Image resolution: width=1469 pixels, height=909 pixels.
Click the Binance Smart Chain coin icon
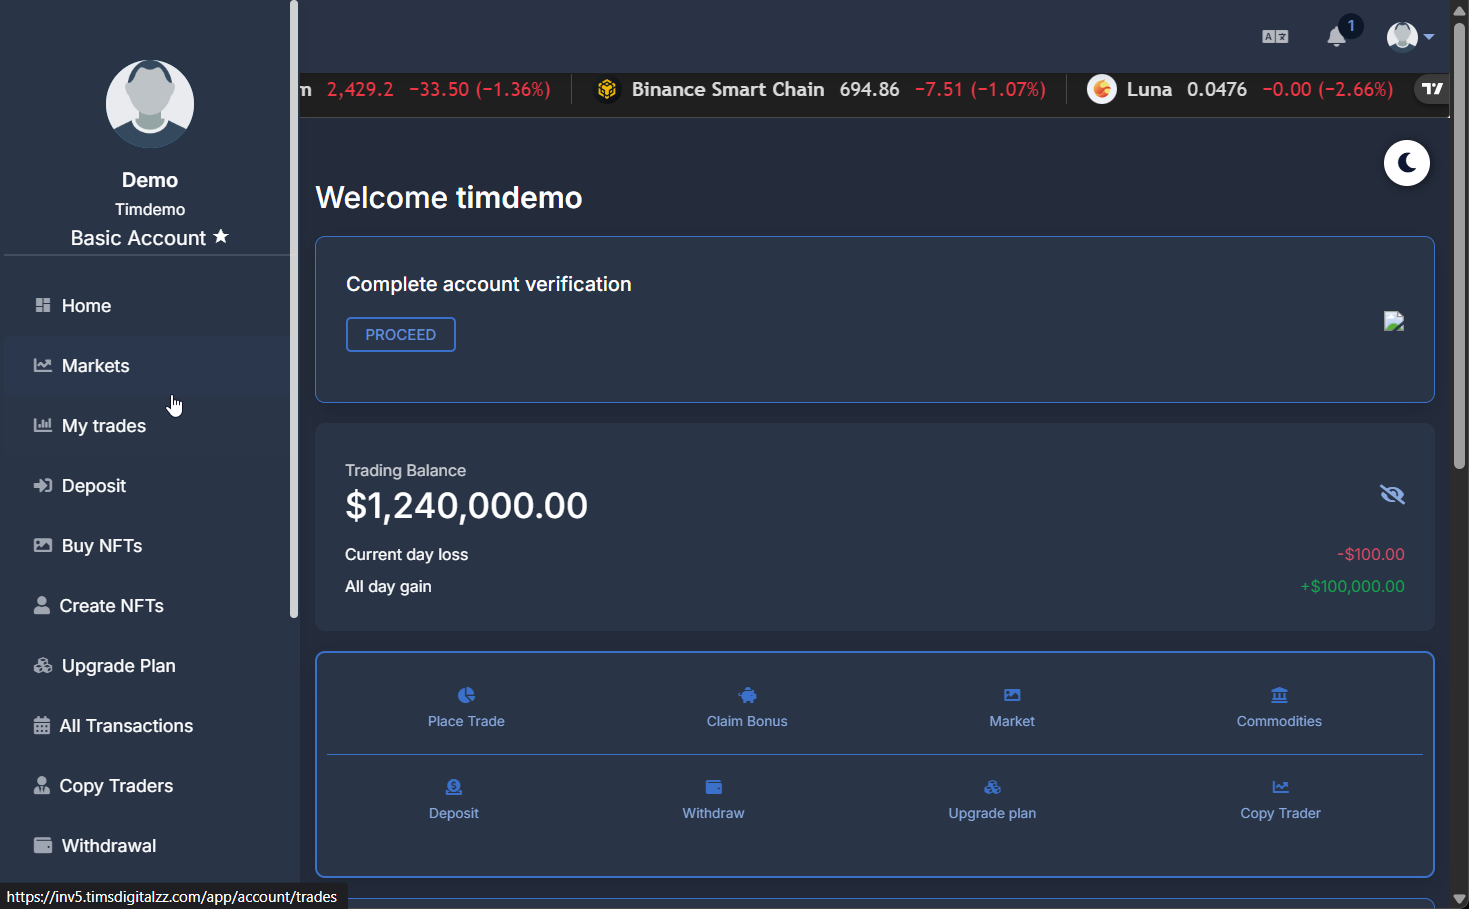pyautogui.click(x=607, y=90)
